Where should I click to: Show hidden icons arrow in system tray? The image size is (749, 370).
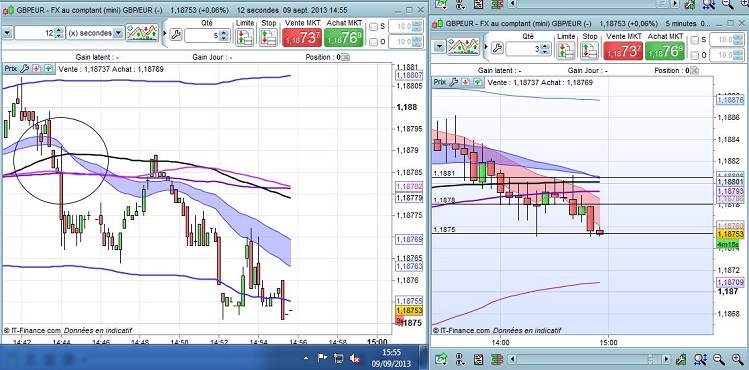[x=306, y=358]
